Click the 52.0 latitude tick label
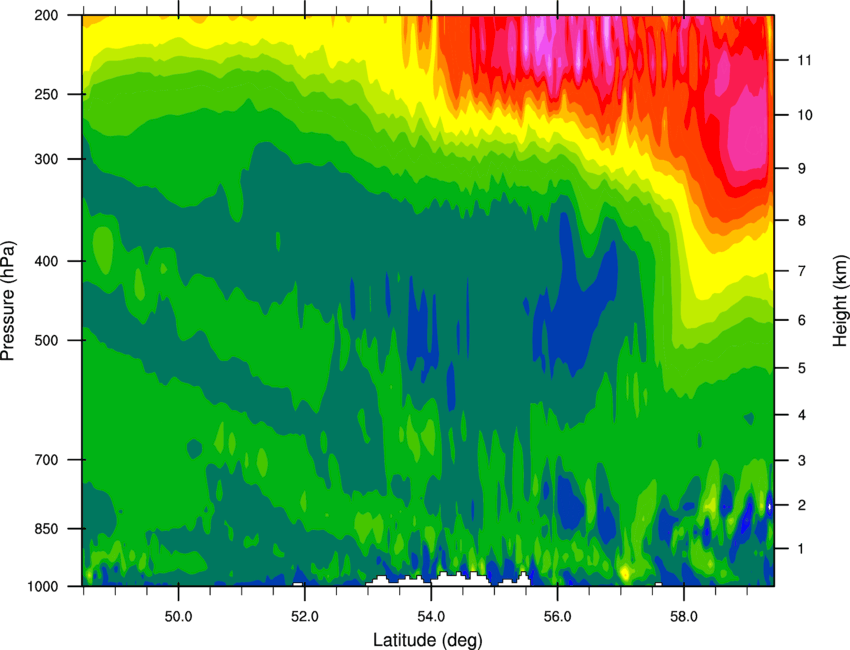This screenshot has width=850, height=650. click(x=305, y=616)
